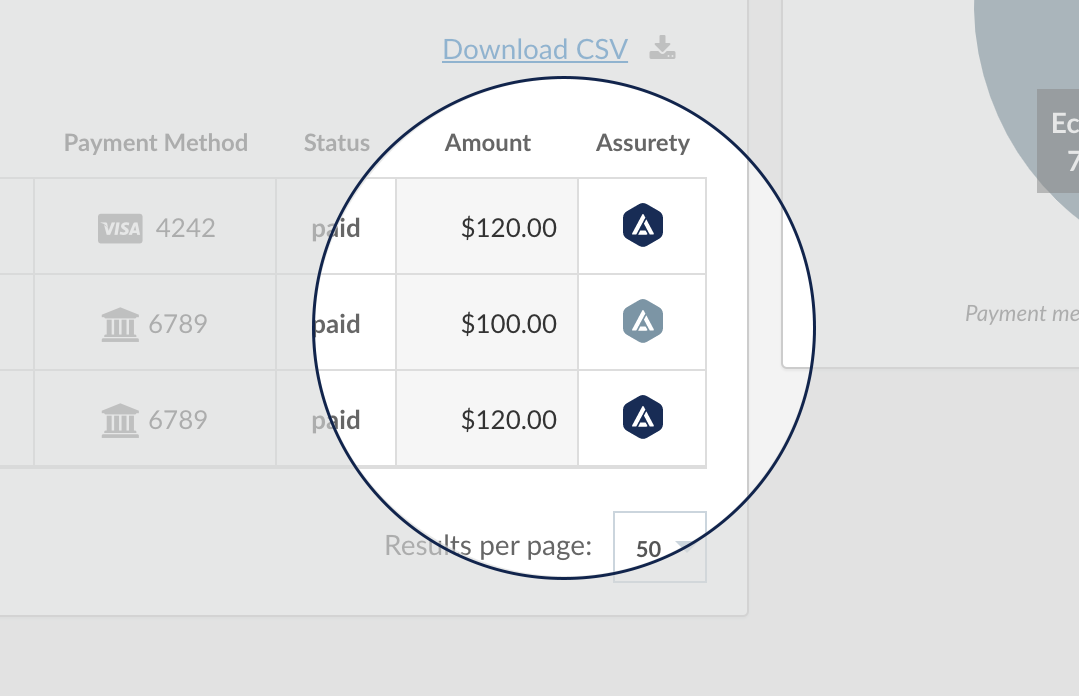Click the Assurety badge in the bottom $120.00 row
Screen dimensions: 1079x696
pos(643,417)
